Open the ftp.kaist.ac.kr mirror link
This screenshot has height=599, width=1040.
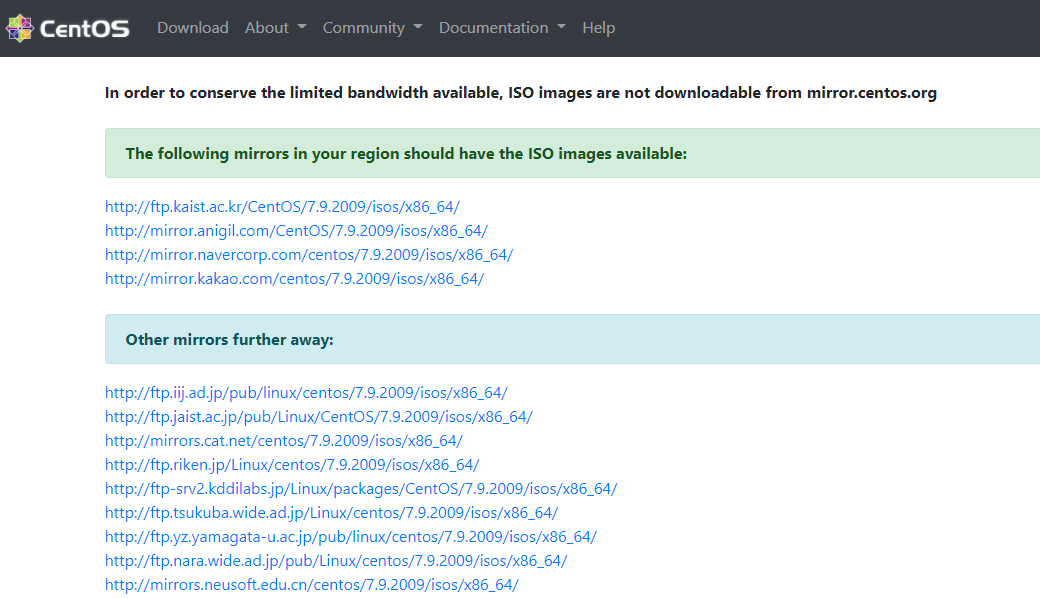[x=282, y=207]
